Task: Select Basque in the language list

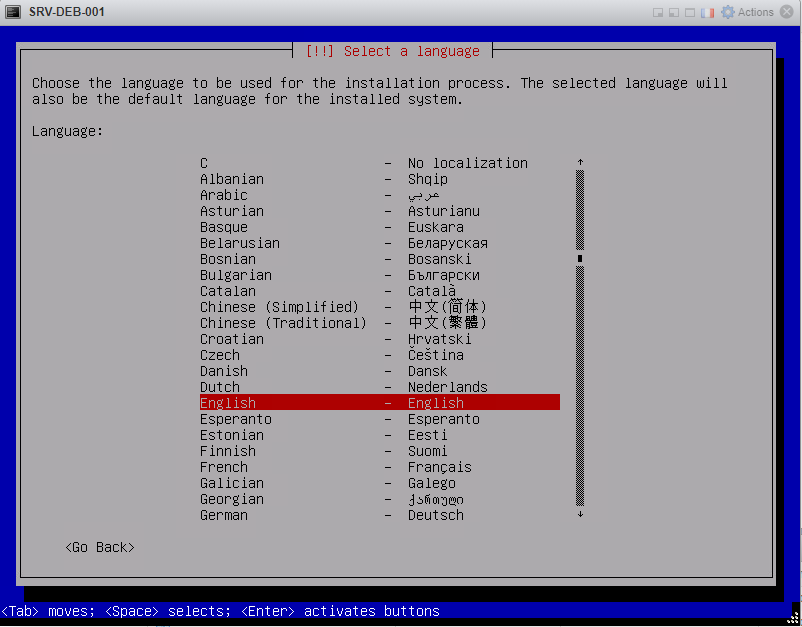Action: point(380,227)
